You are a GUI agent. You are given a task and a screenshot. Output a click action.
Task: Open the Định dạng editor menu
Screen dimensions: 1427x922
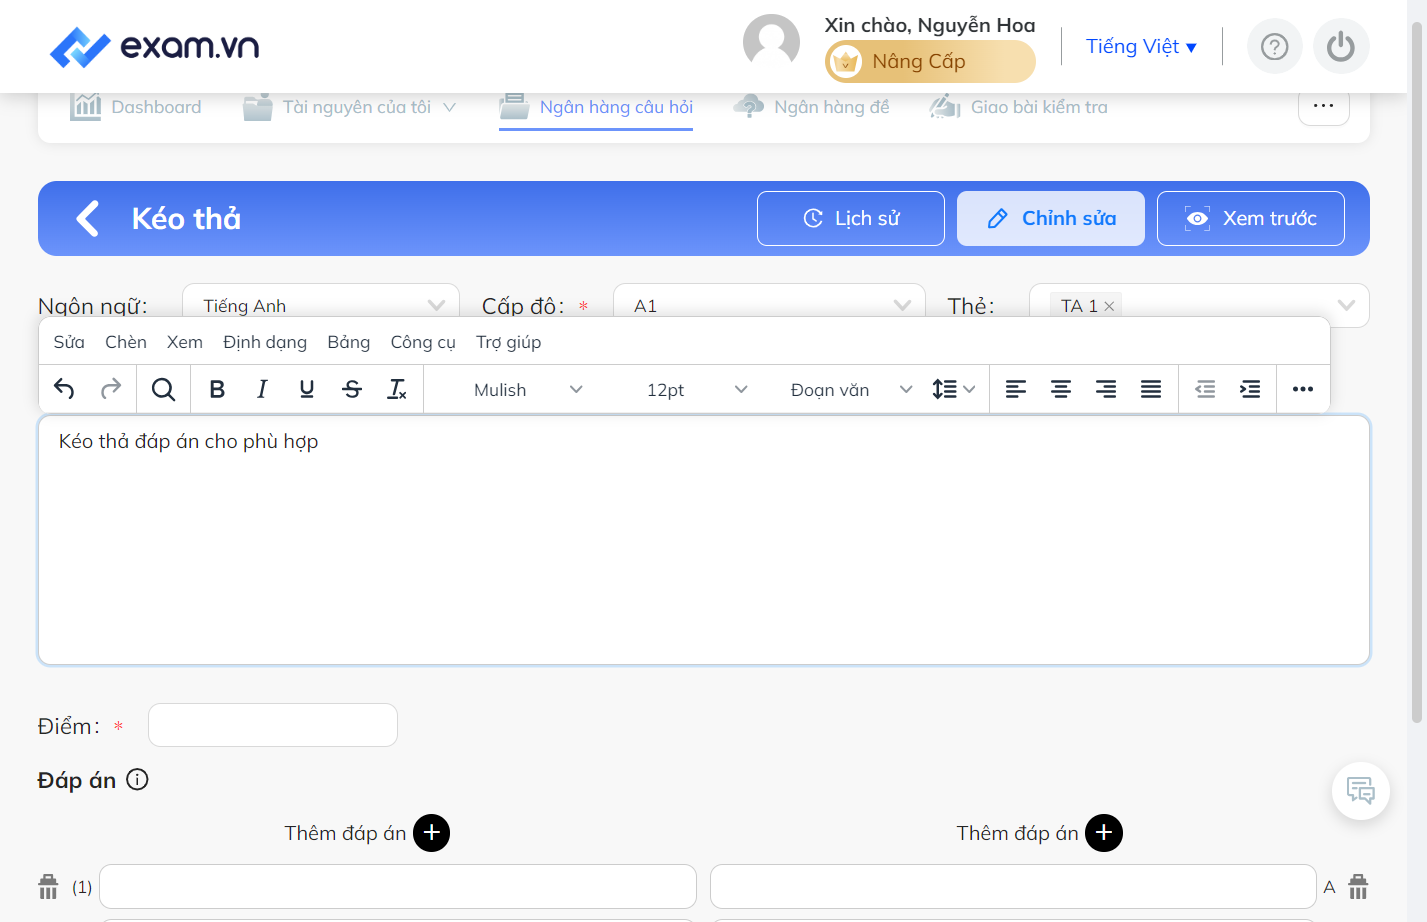[x=265, y=342]
